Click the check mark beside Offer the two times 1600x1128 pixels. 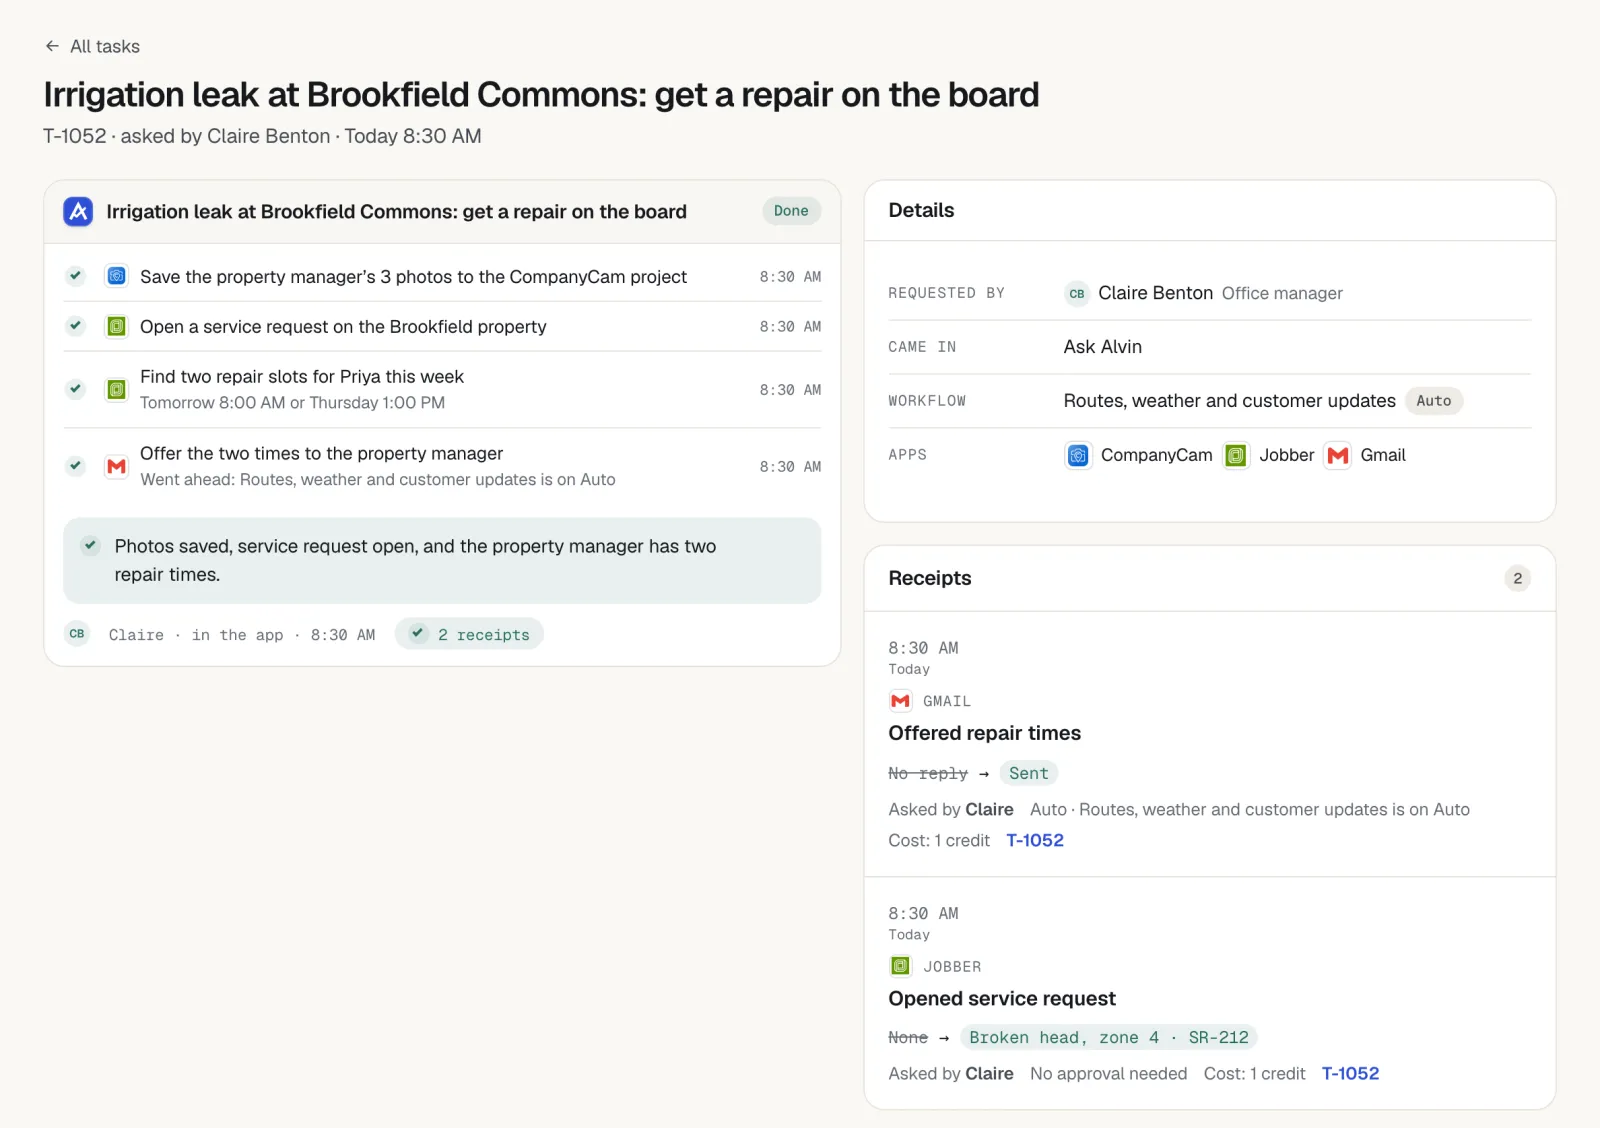click(x=75, y=466)
